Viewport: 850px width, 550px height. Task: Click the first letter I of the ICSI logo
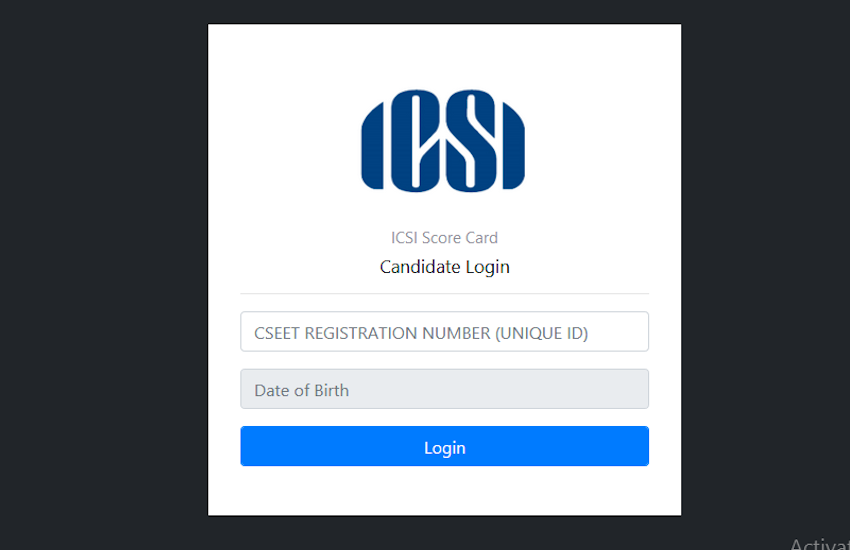pos(373,146)
